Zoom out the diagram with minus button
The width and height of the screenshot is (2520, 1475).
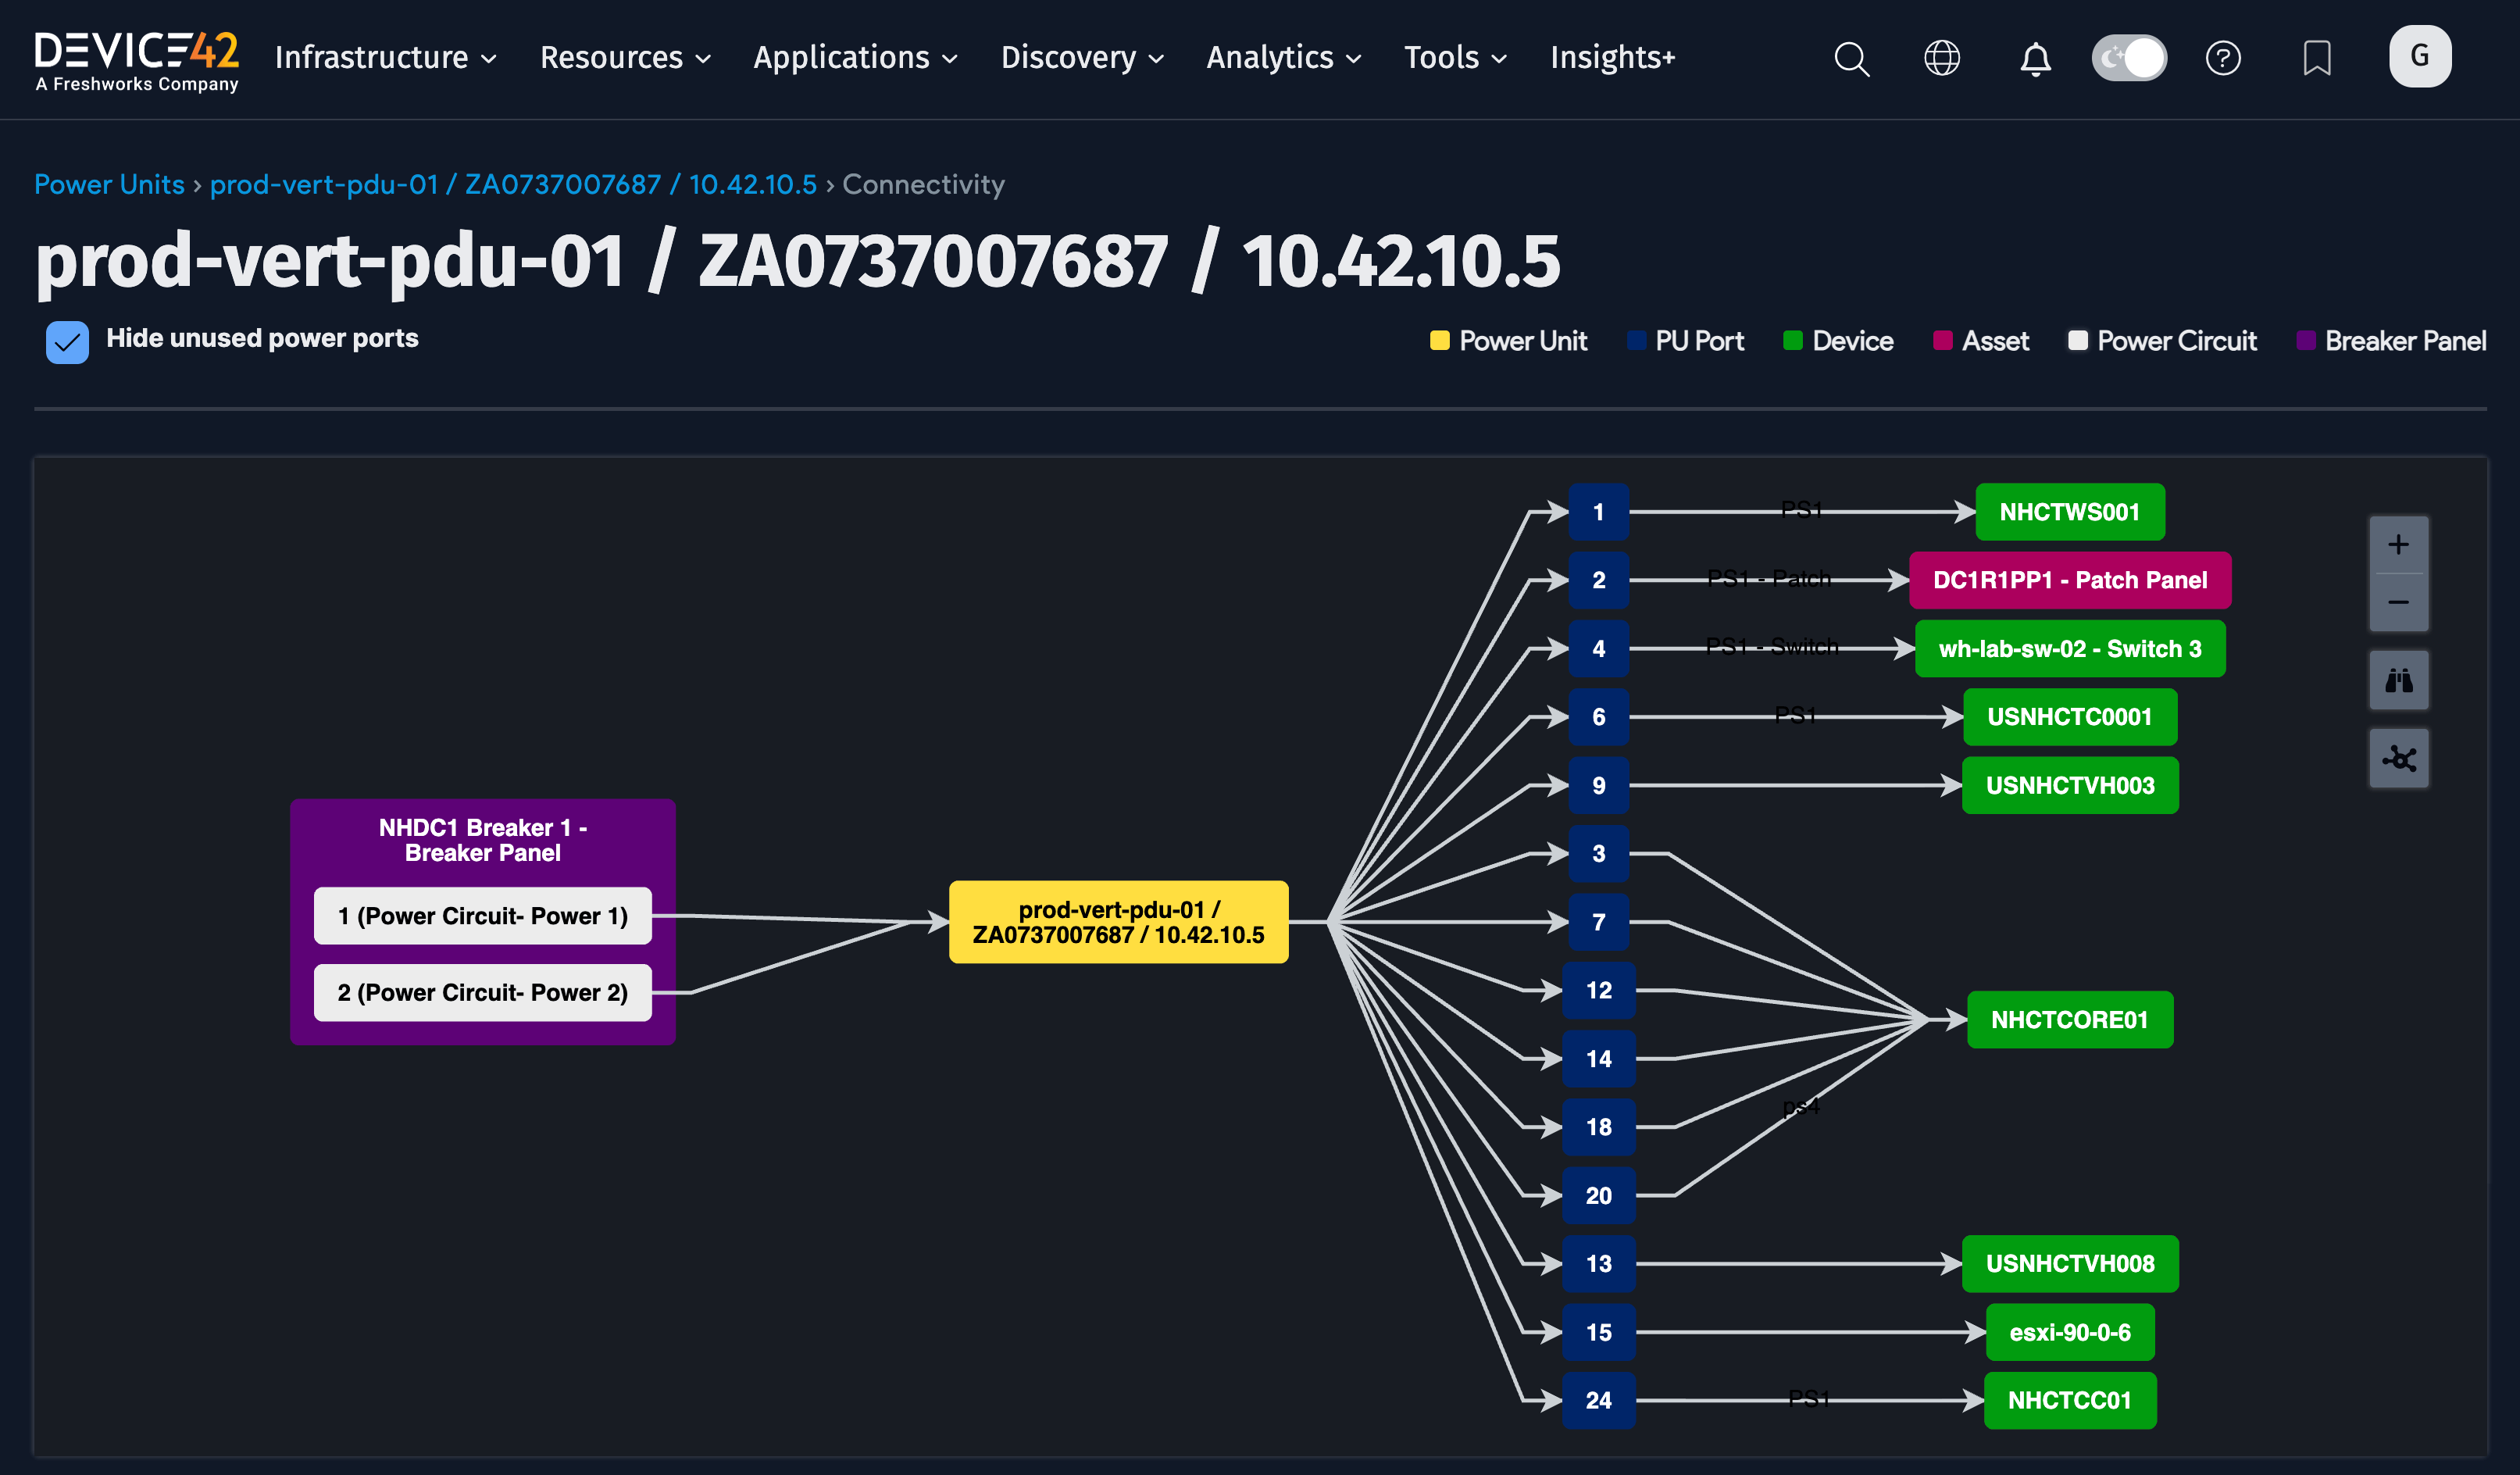click(2398, 602)
